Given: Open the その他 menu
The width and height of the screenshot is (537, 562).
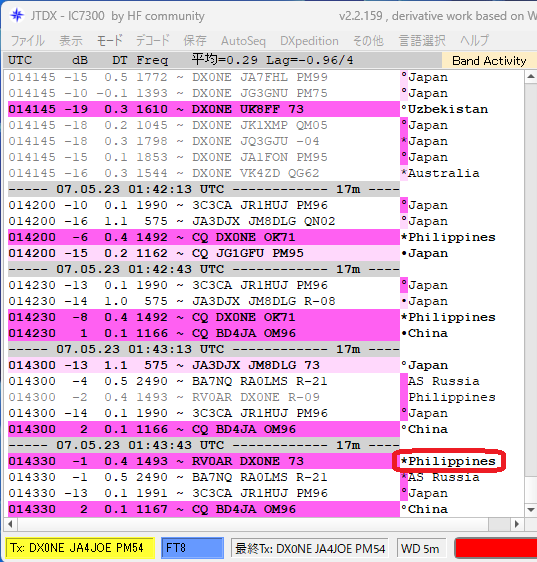Looking at the screenshot, I should (368, 41).
